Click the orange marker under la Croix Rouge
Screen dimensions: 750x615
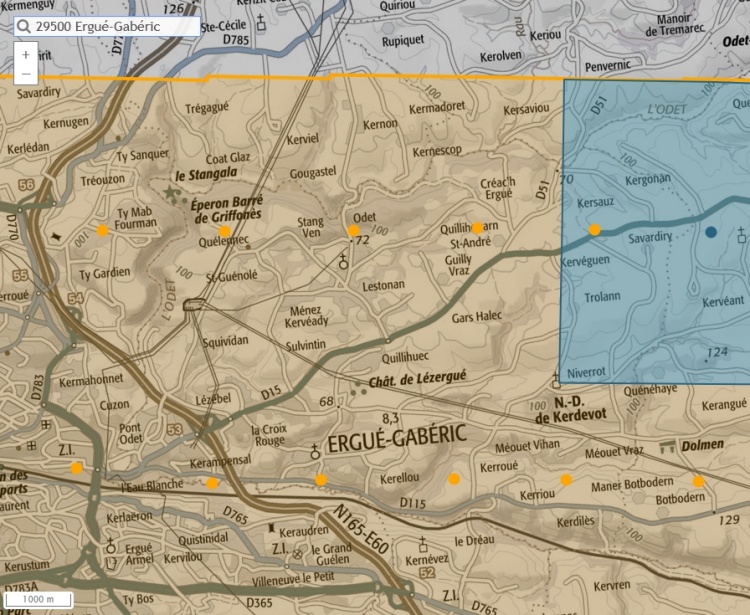[x=320, y=480]
